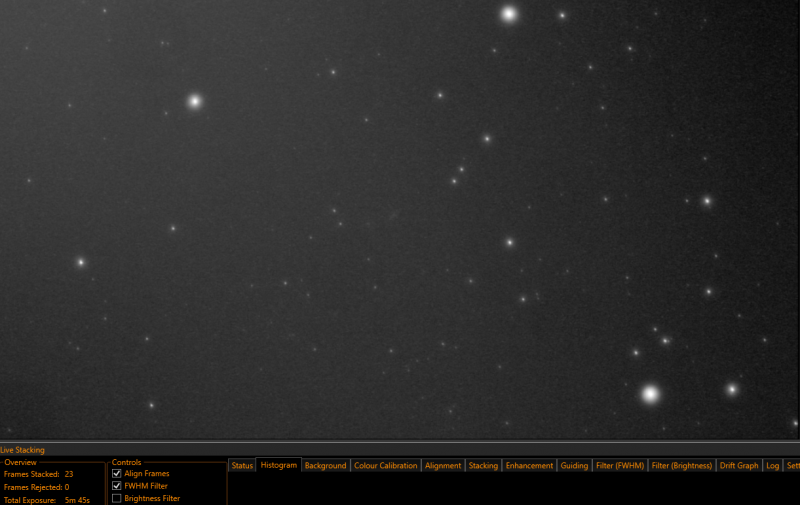Open the Colour Calibration tab
Image resolution: width=800 pixels, height=505 pixels.
coord(386,465)
